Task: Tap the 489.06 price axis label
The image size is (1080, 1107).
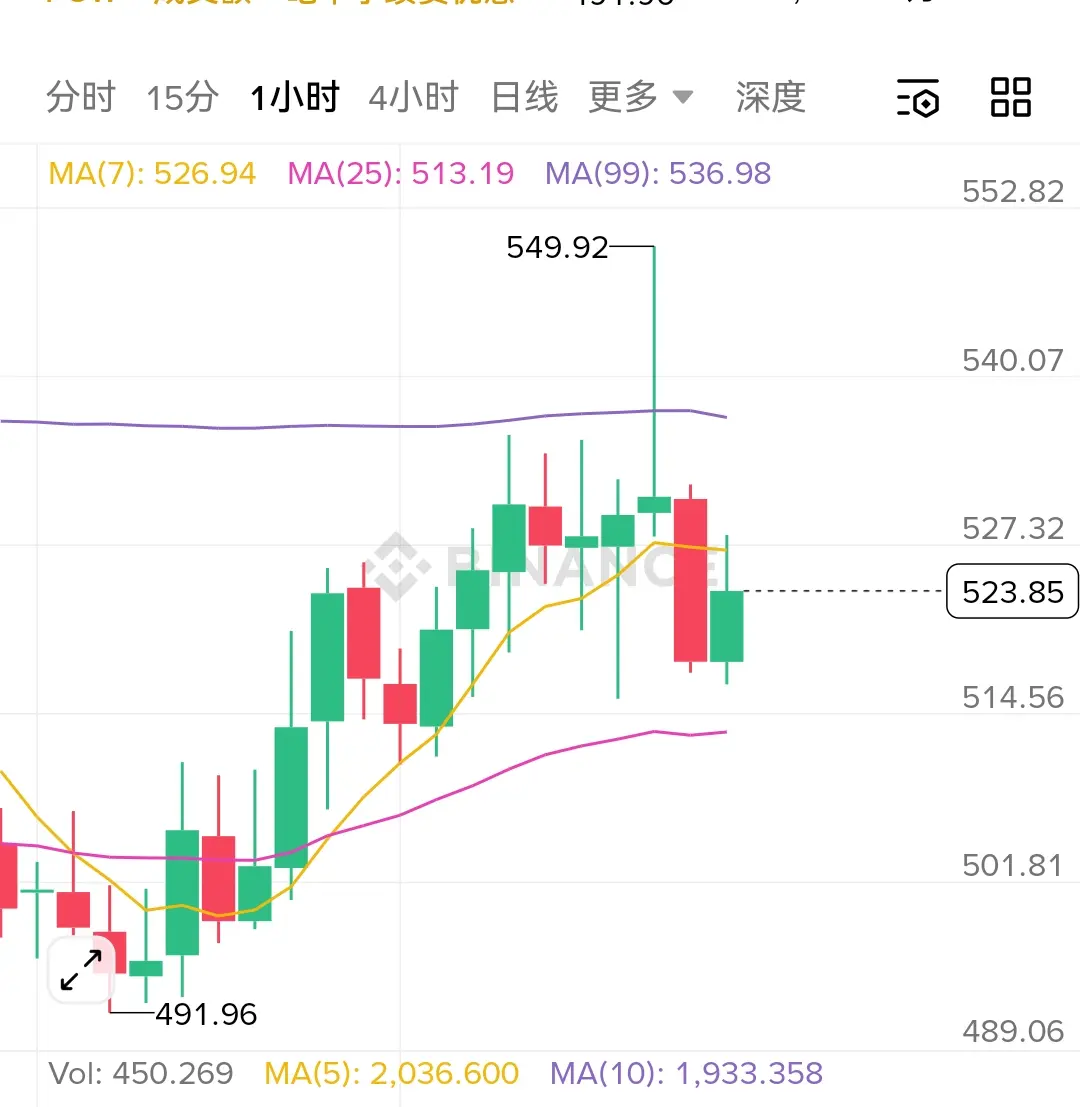Action: click(1013, 1032)
